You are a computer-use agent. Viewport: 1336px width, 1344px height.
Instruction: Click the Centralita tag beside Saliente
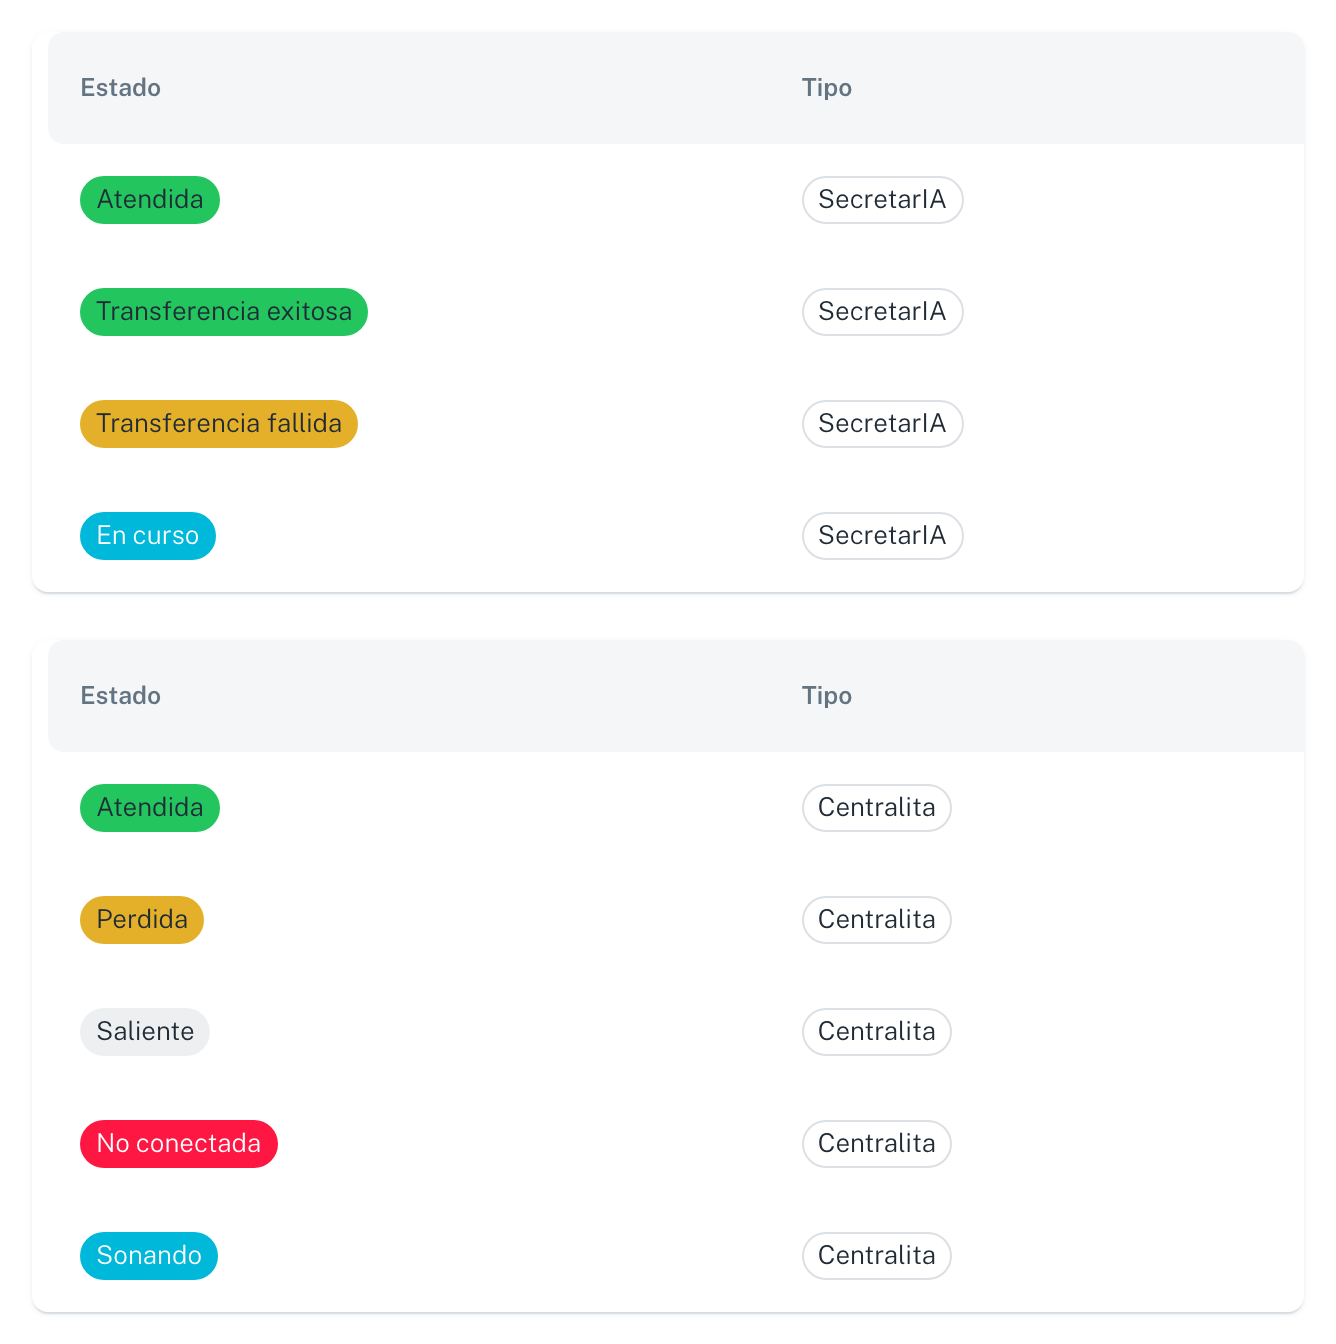tap(876, 1032)
